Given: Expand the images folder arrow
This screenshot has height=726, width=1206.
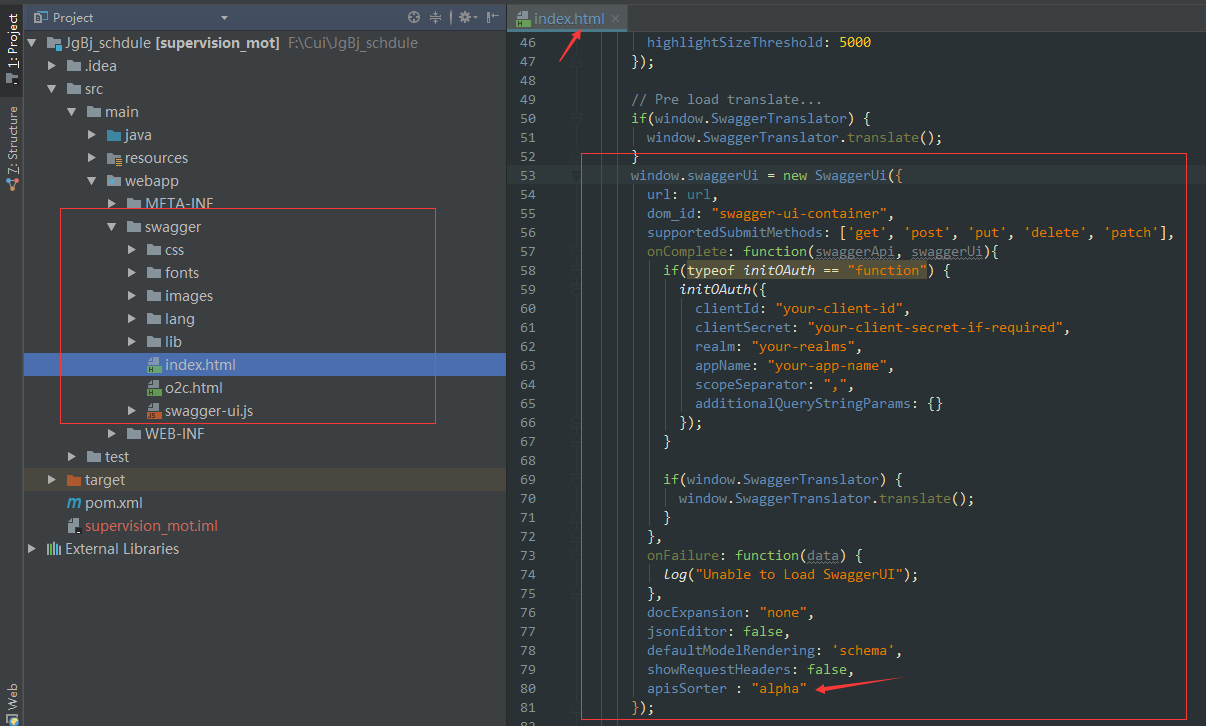Looking at the screenshot, I should [x=132, y=296].
